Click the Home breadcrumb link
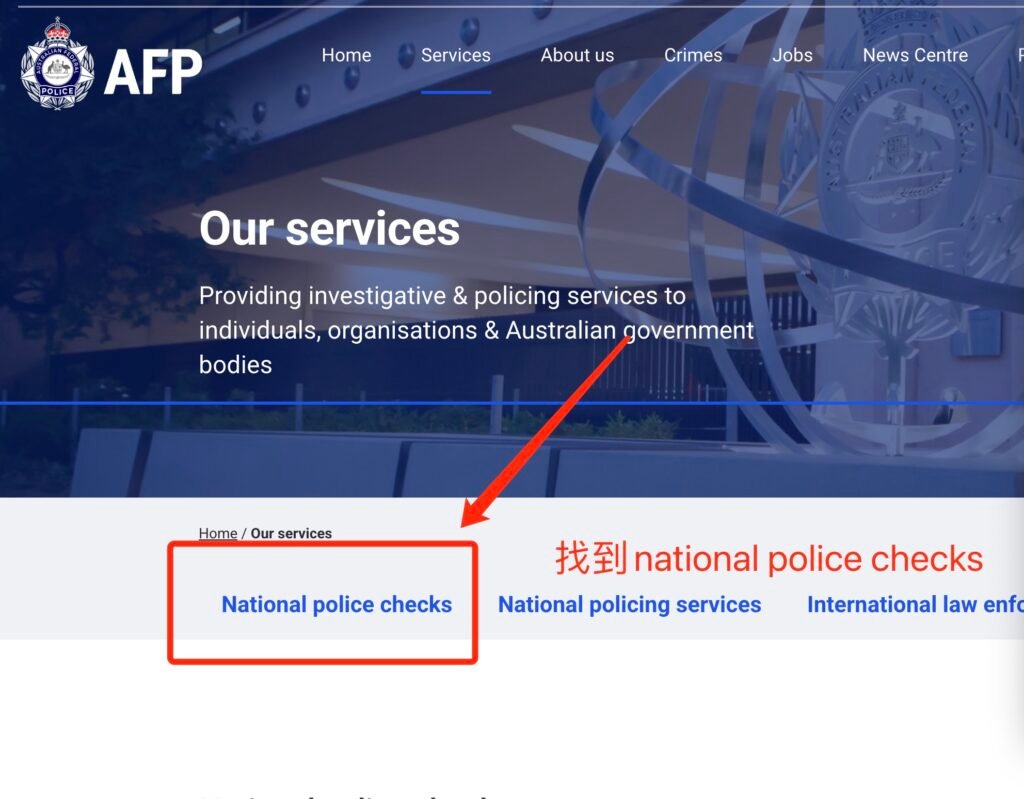Image resolution: width=1024 pixels, height=799 pixels. [217, 533]
